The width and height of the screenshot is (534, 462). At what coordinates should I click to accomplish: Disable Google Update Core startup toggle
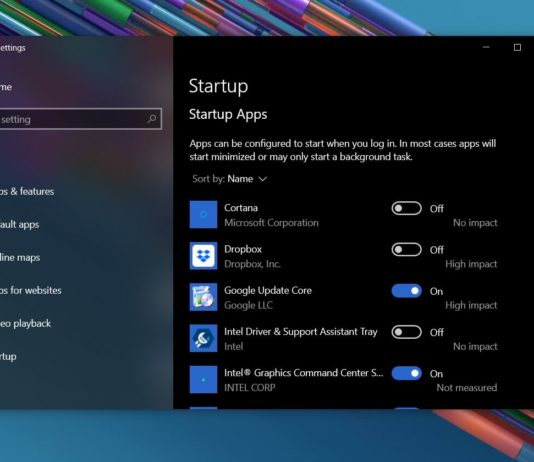406,291
